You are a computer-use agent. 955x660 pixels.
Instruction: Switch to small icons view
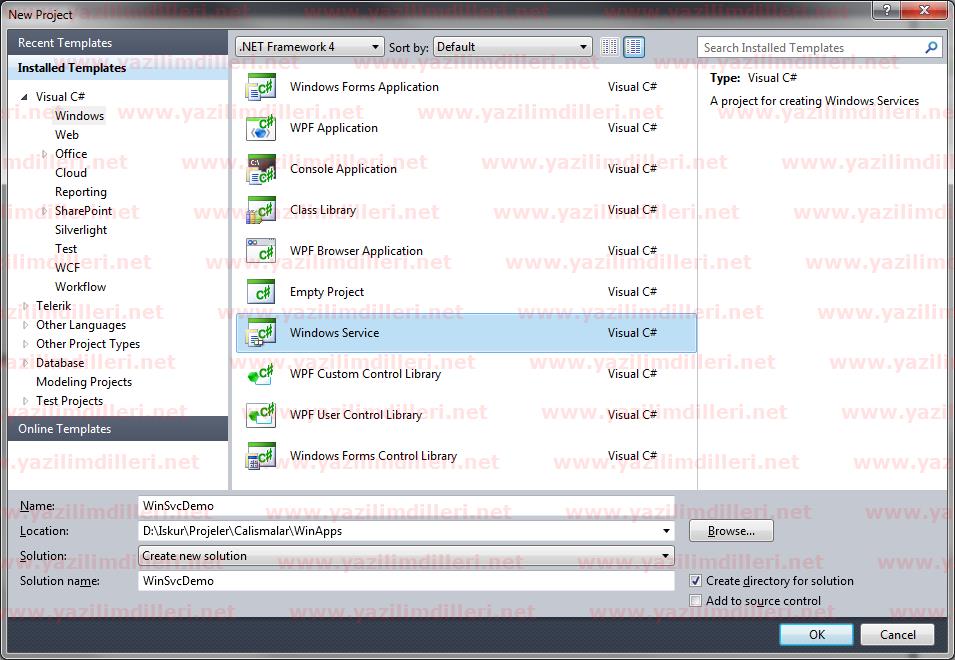point(609,47)
